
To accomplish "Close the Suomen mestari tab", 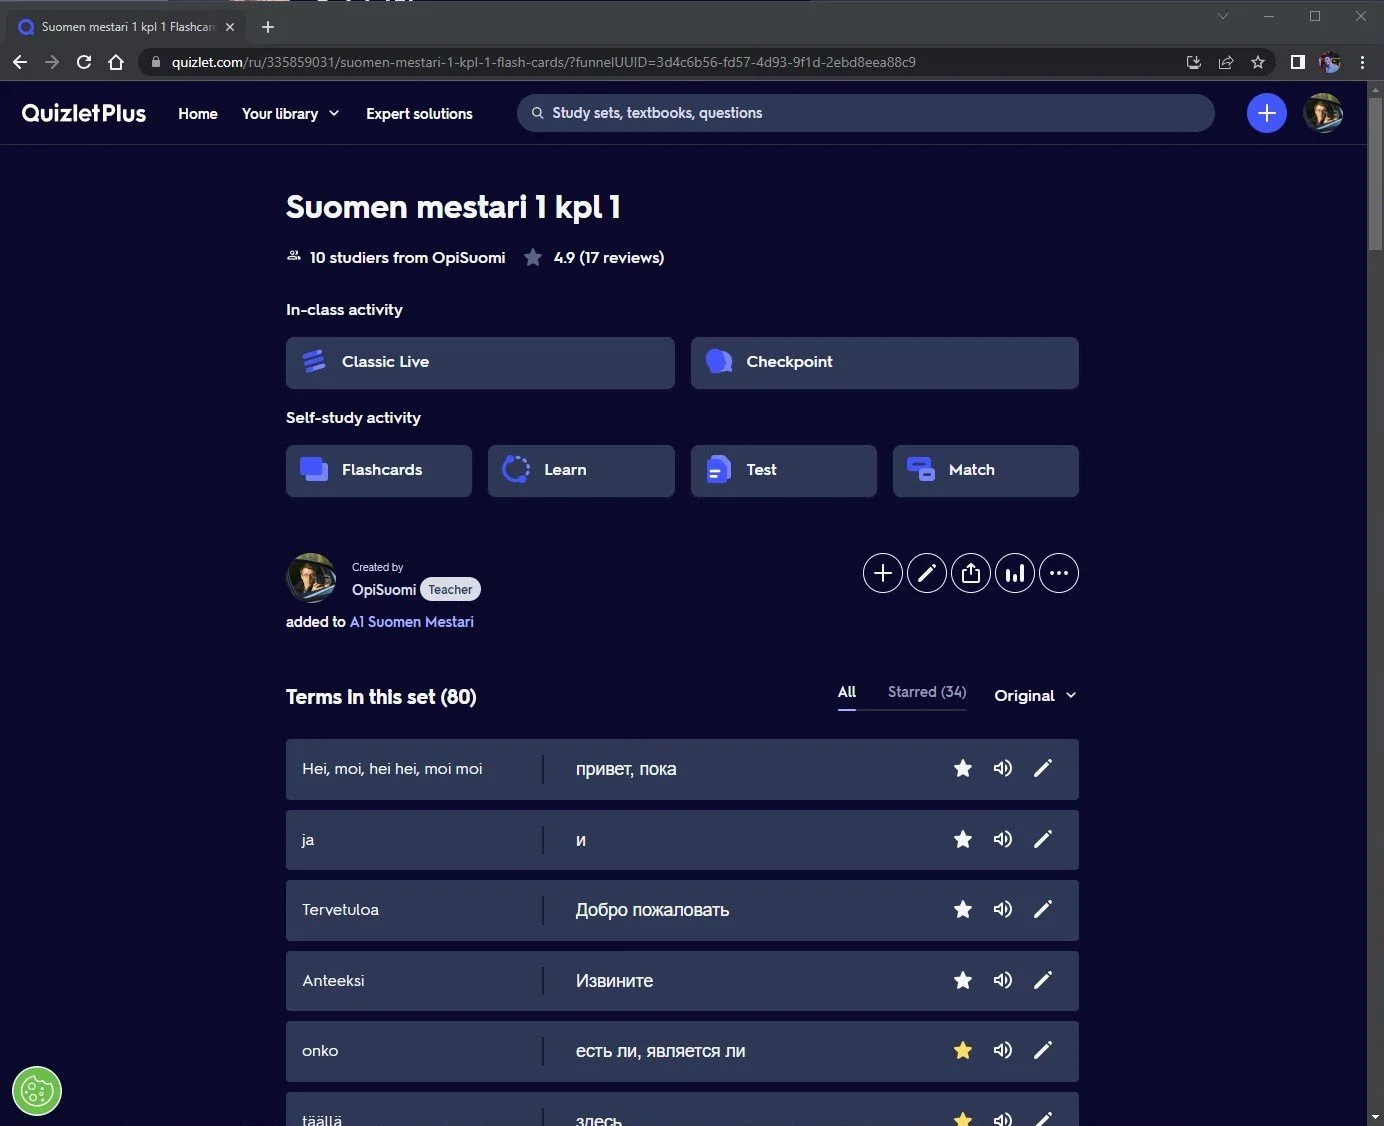I will point(230,27).
